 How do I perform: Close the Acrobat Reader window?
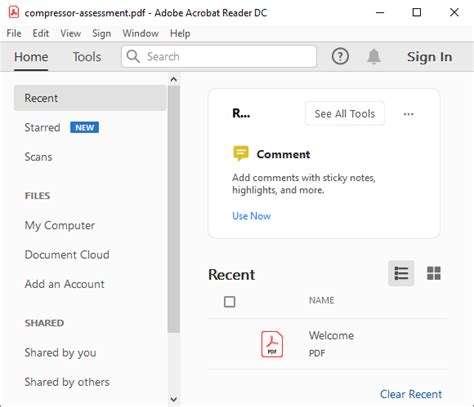pos(454,13)
